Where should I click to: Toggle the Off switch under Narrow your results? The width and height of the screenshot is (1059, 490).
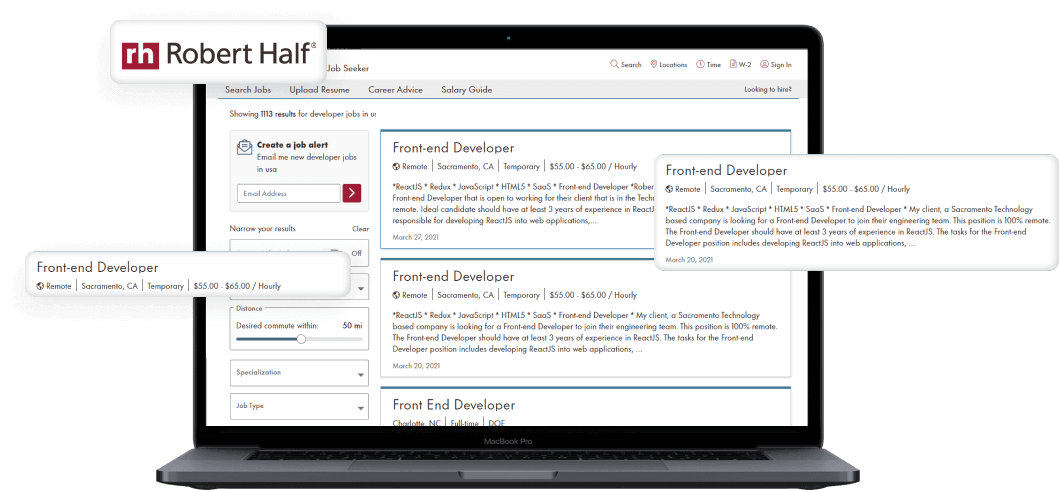355,253
